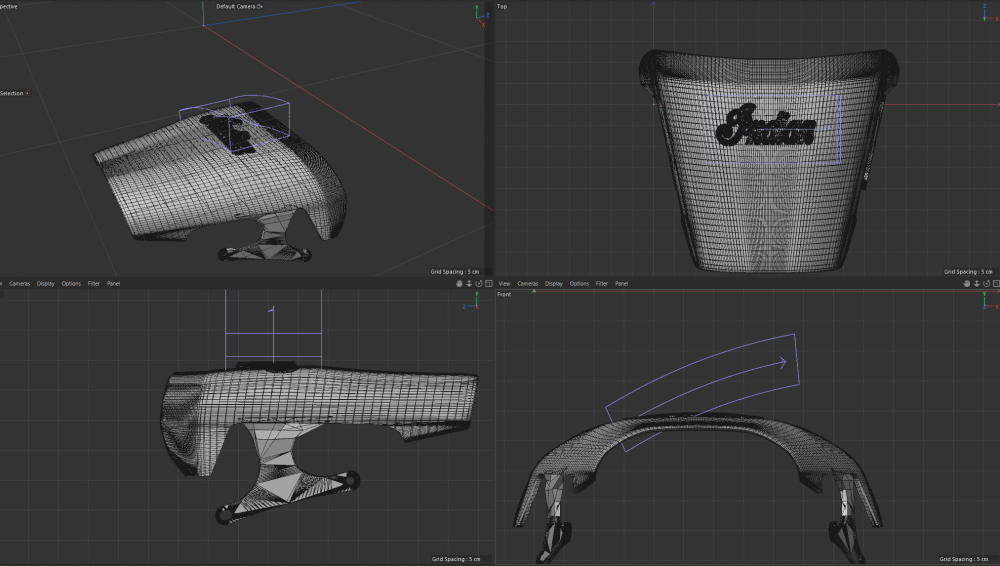This screenshot has height=566, width=1000.
Task: Click the pan hand icon in the Front viewport
Action: coord(966,283)
